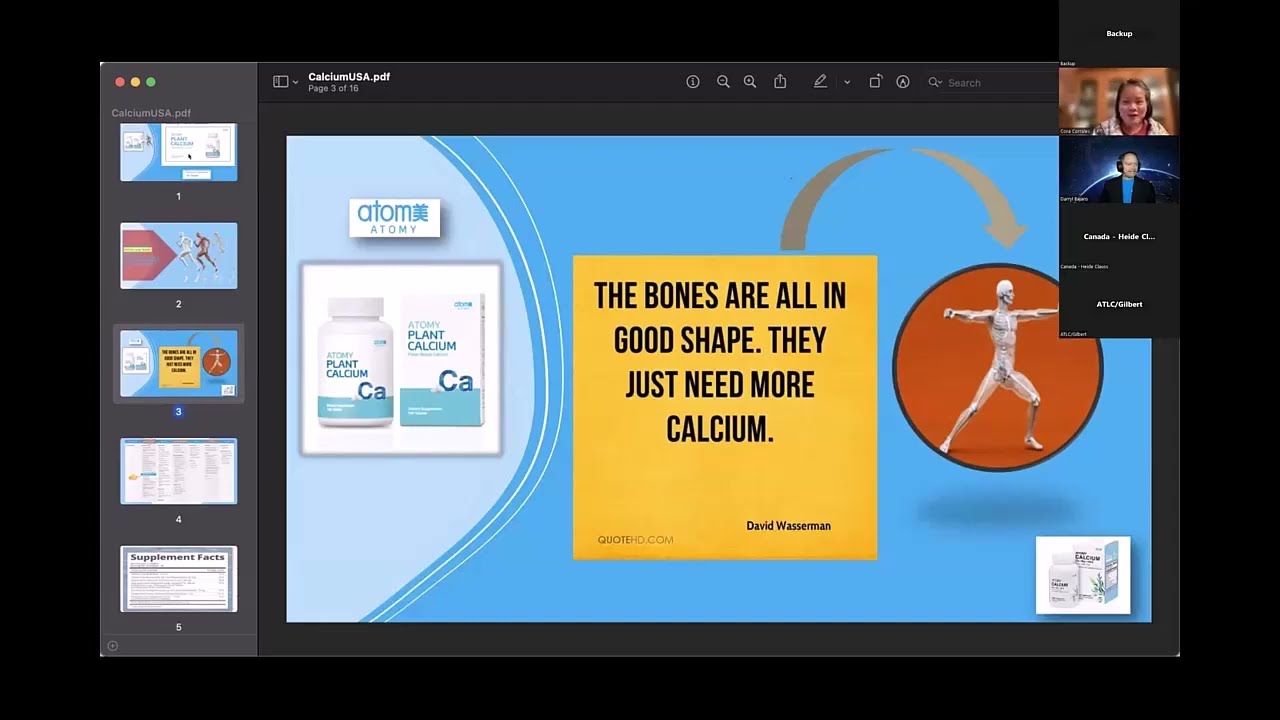Select the Darryl Bajaro video tile
The width and height of the screenshot is (1280, 720).
(x=1119, y=169)
